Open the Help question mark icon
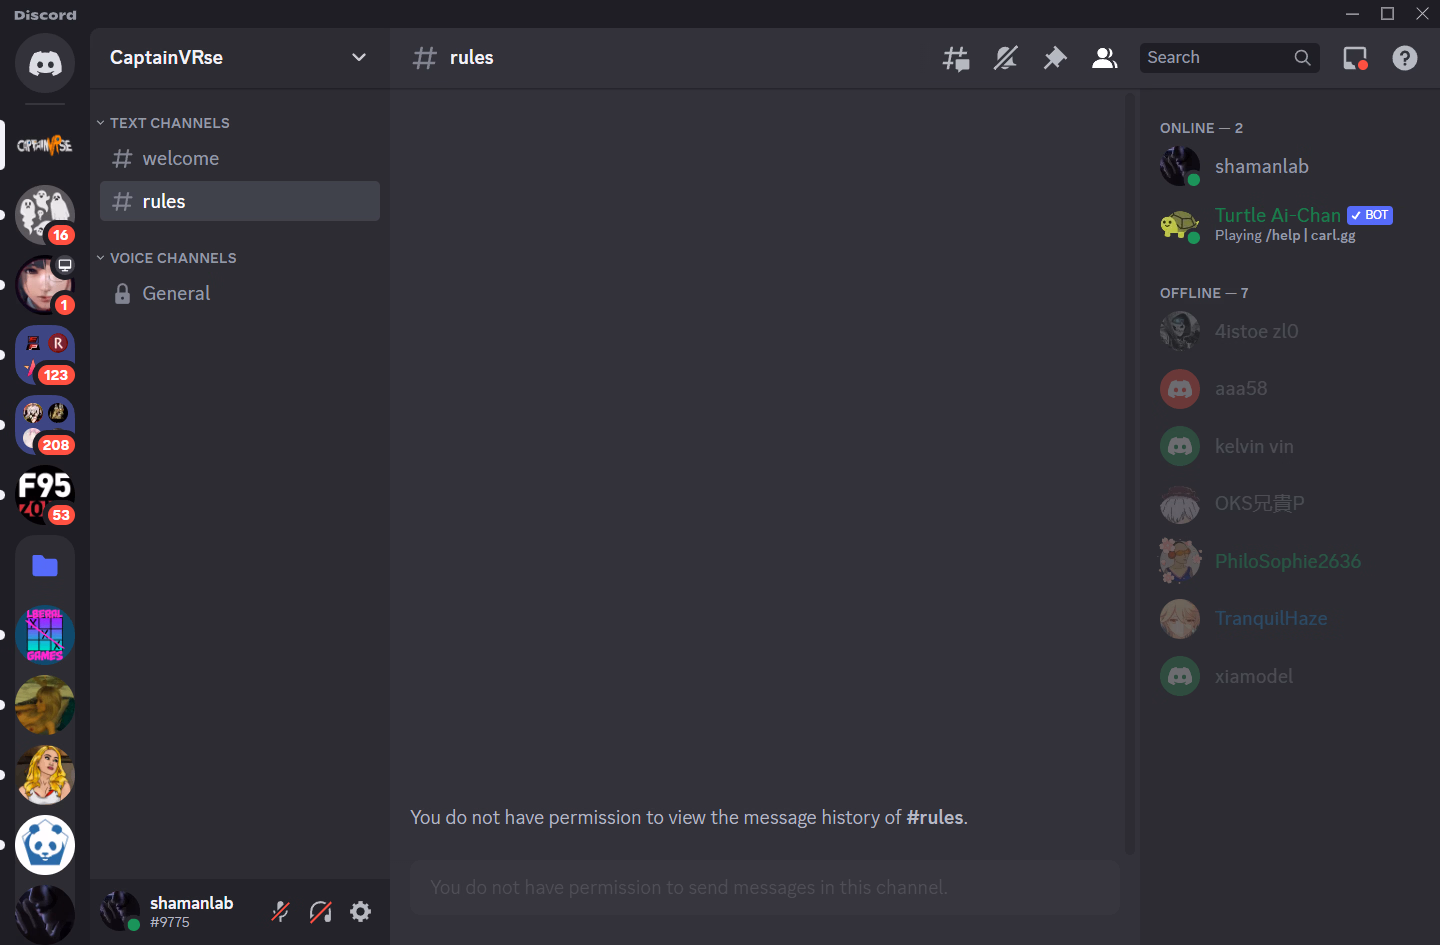Screen dimensions: 1440x945 1405,58
